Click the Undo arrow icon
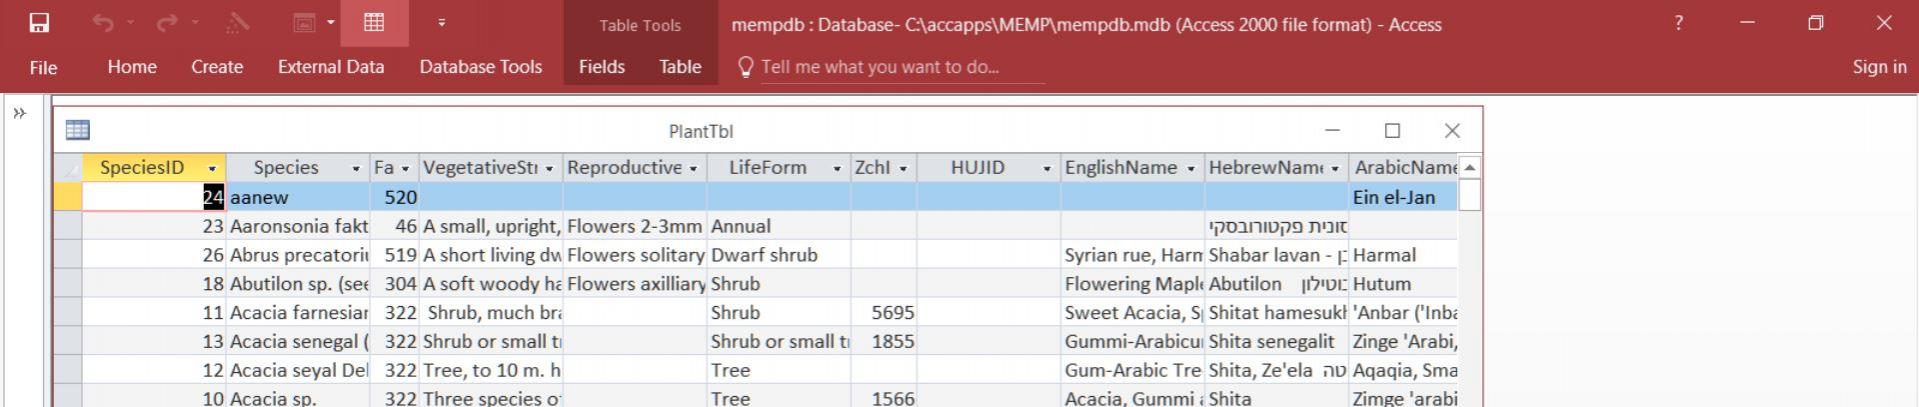Screen dimensions: 1919x407 pos(102,23)
